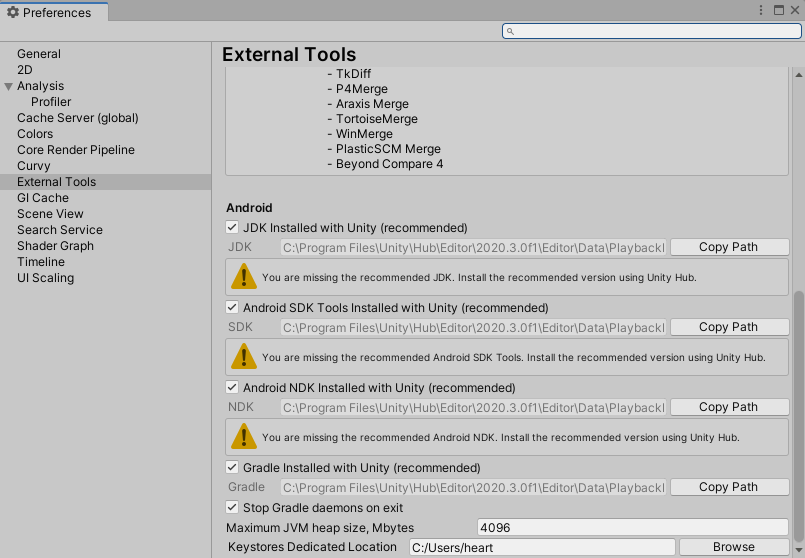Select External Tools in sidebar
805x558 pixels.
[x=105, y=182]
